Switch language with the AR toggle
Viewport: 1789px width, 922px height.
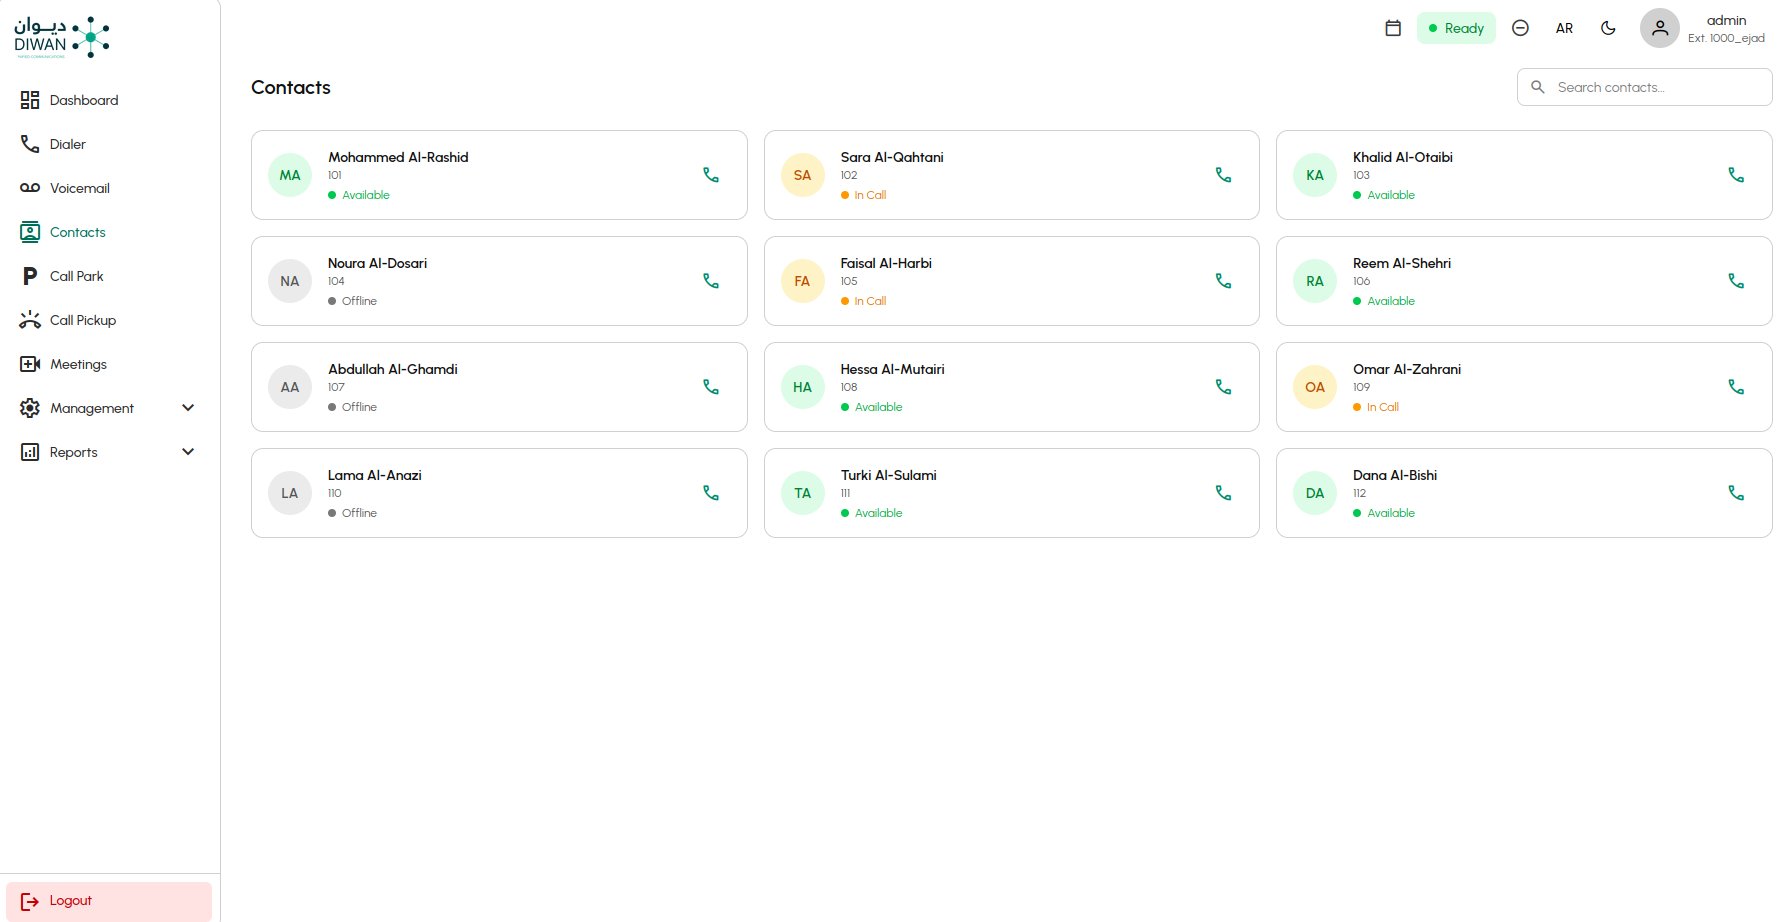[1564, 28]
